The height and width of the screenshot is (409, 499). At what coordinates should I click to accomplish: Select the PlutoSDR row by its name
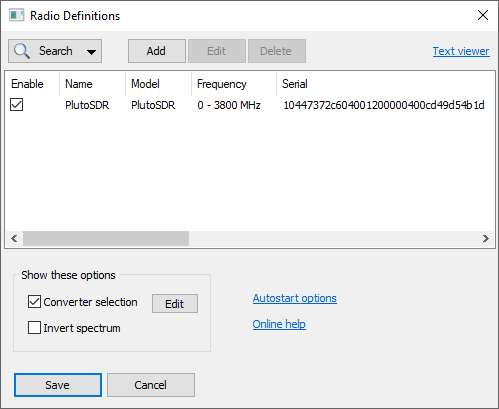(87, 105)
